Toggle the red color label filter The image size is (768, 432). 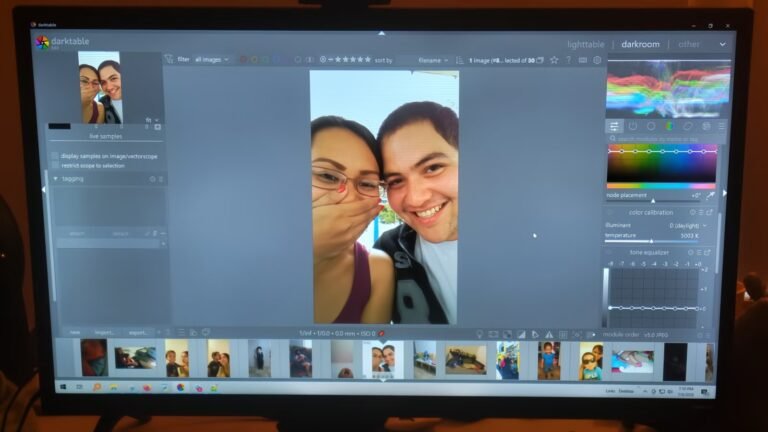click(x=243, y=60)
